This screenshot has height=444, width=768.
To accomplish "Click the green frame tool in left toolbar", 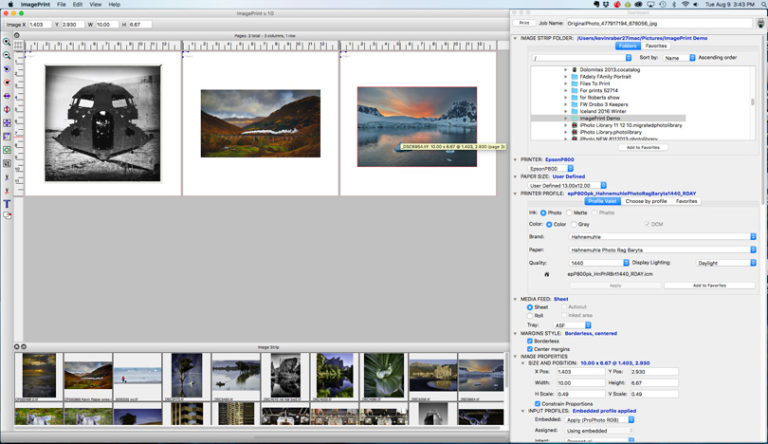I will [7, 150].
